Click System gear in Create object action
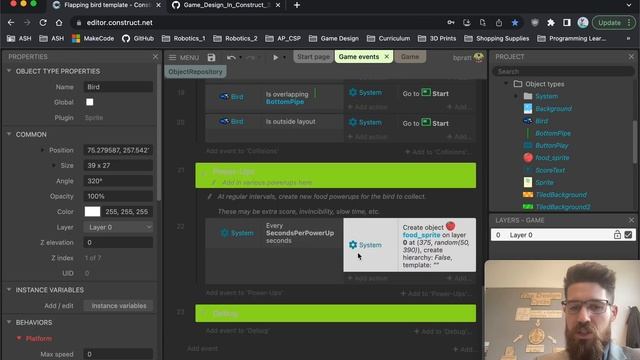This screenshot has width=640, height=360. pos(353,245)
